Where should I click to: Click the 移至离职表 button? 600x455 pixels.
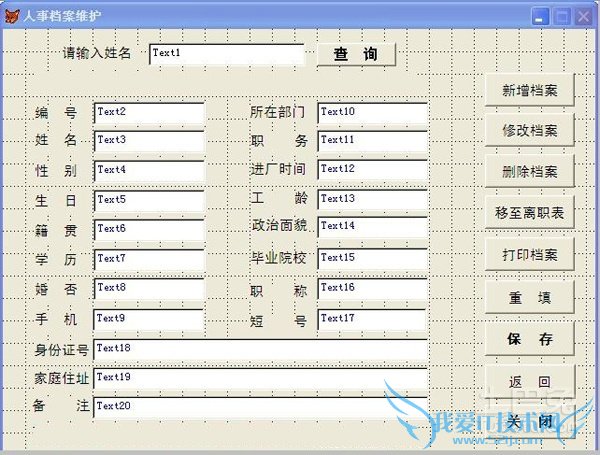tap(530, 212)
